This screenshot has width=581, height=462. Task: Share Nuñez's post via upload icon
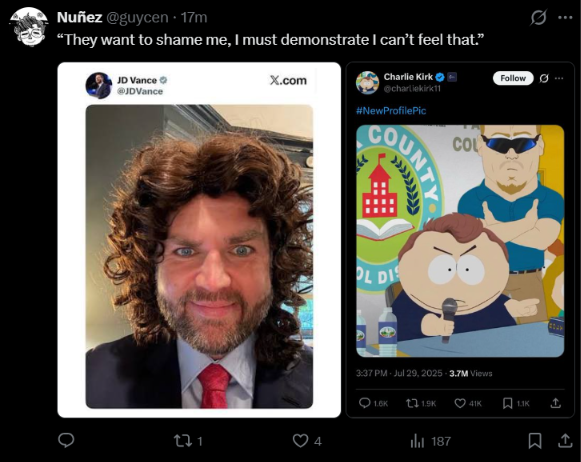coord(565,441)
